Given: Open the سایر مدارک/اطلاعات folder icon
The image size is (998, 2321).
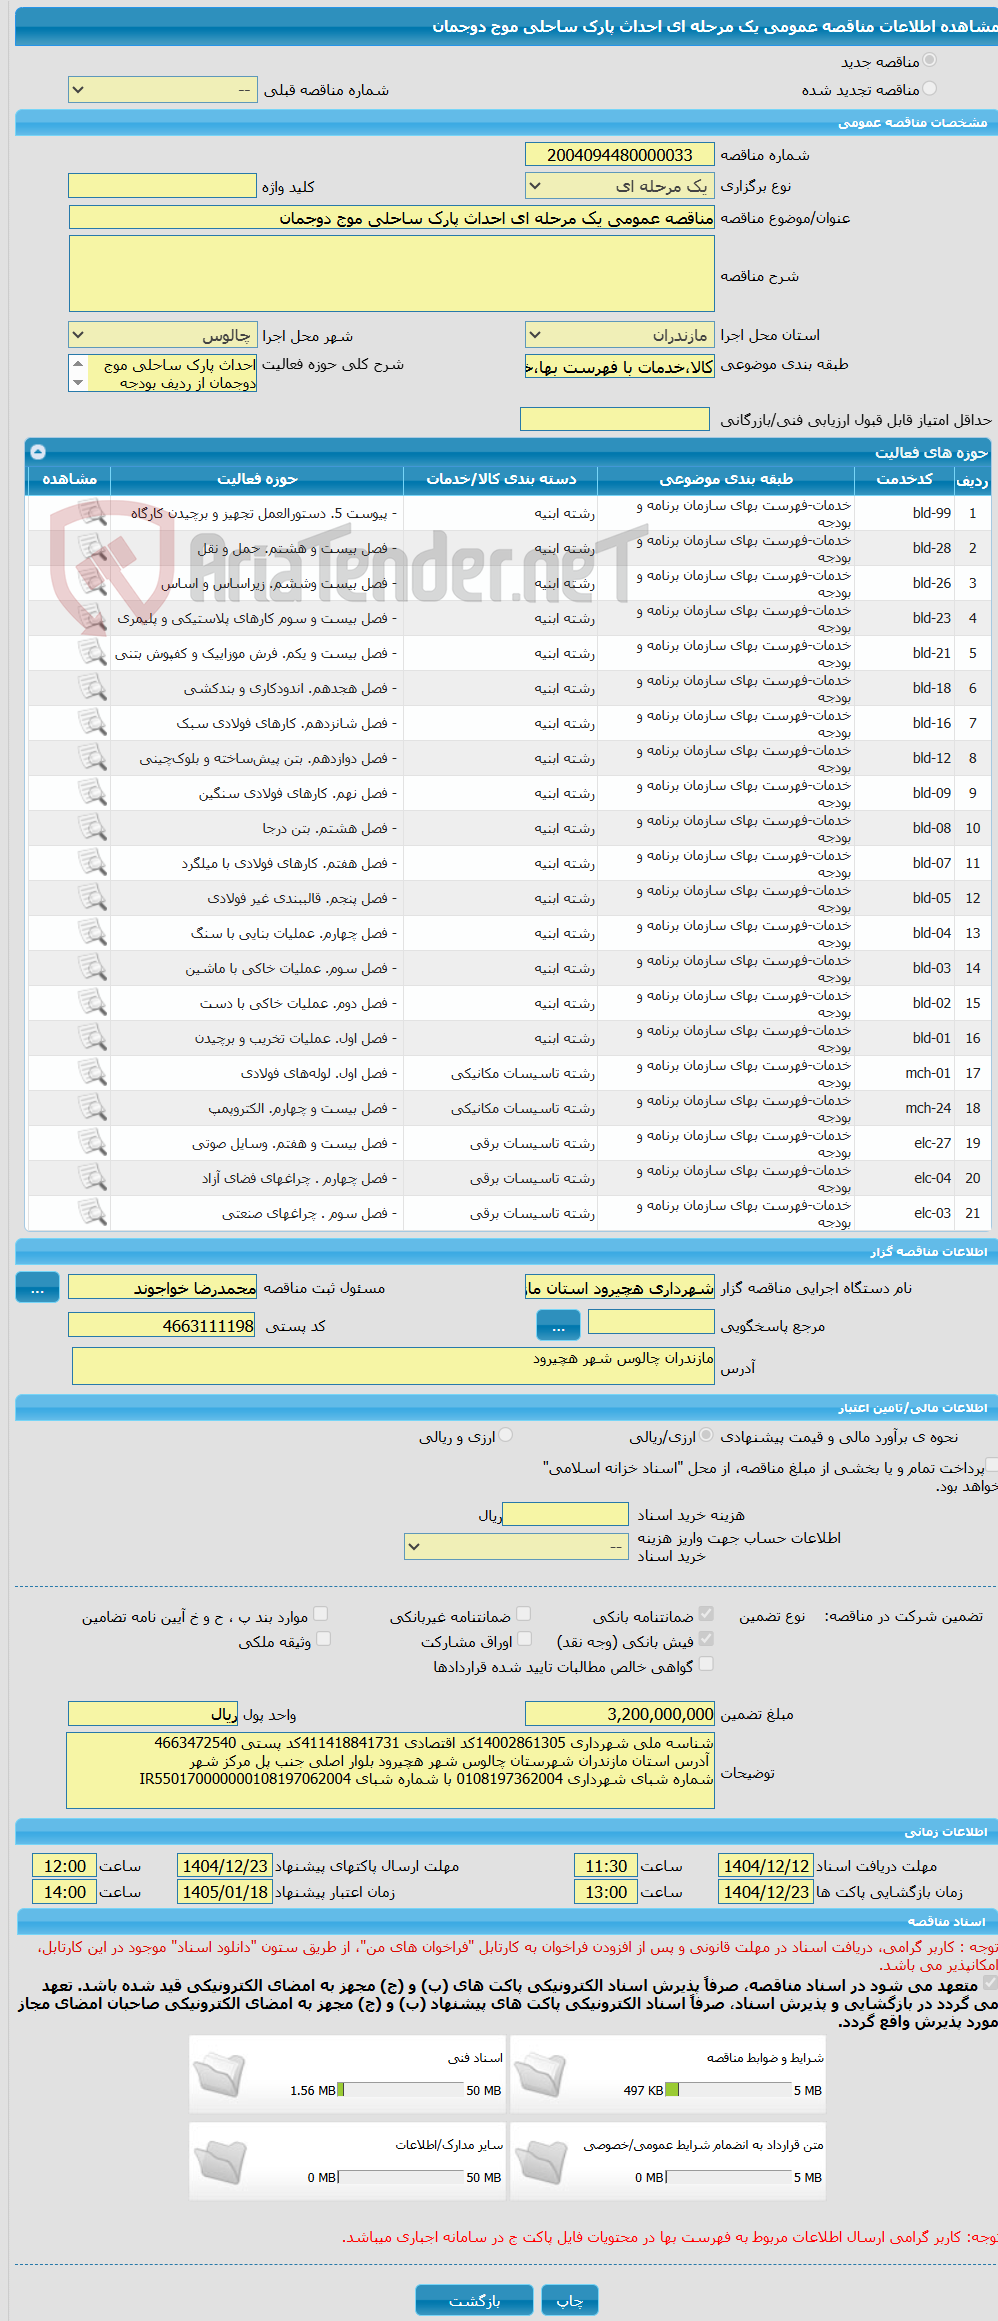Looking at the screenshot, I should [219, 2161].
